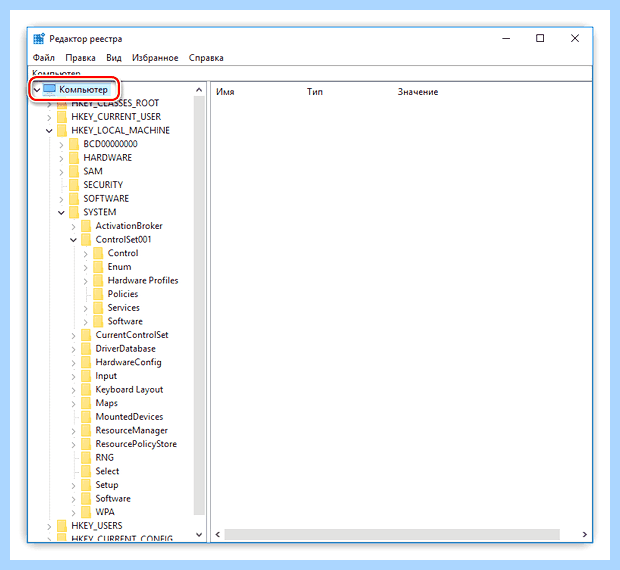The width and height of the screenshot is (620, 570).
Task: Click the SECURITY folder icon
Action: (74, 185)
